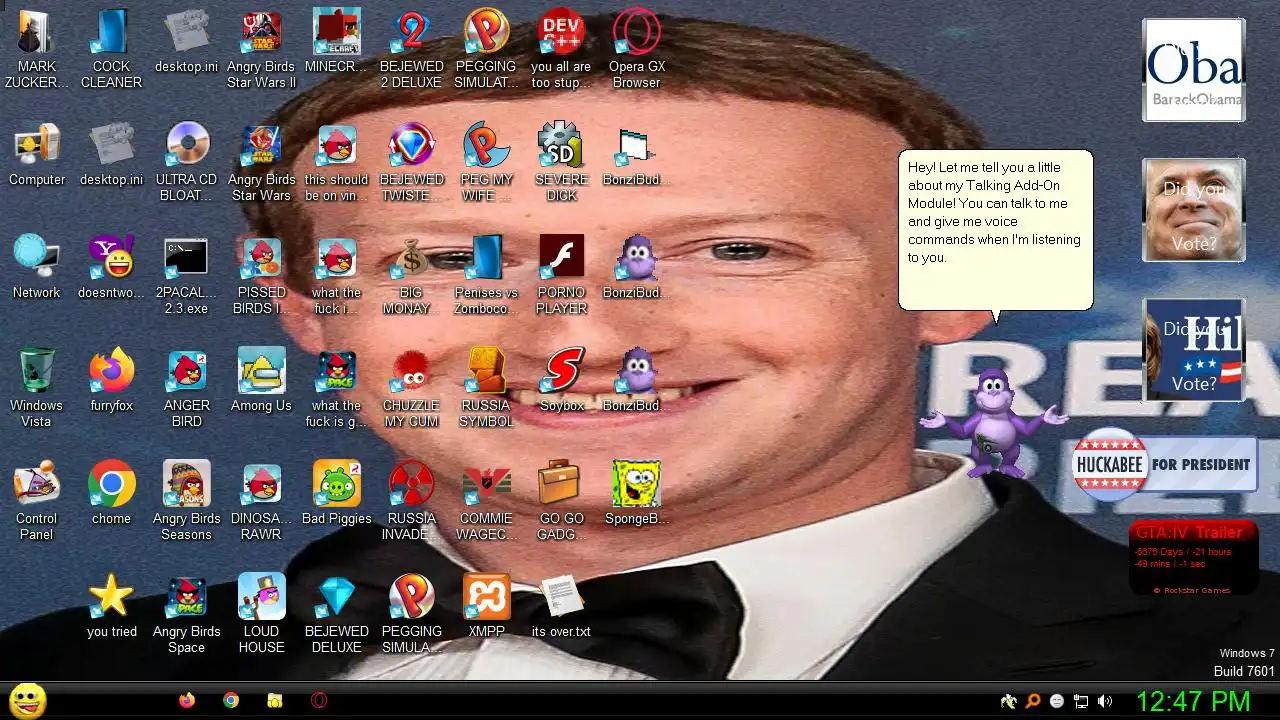Open the Control Panel desktop icon
This screenshot has height=720, width=1280.
[x=37, y=502]
